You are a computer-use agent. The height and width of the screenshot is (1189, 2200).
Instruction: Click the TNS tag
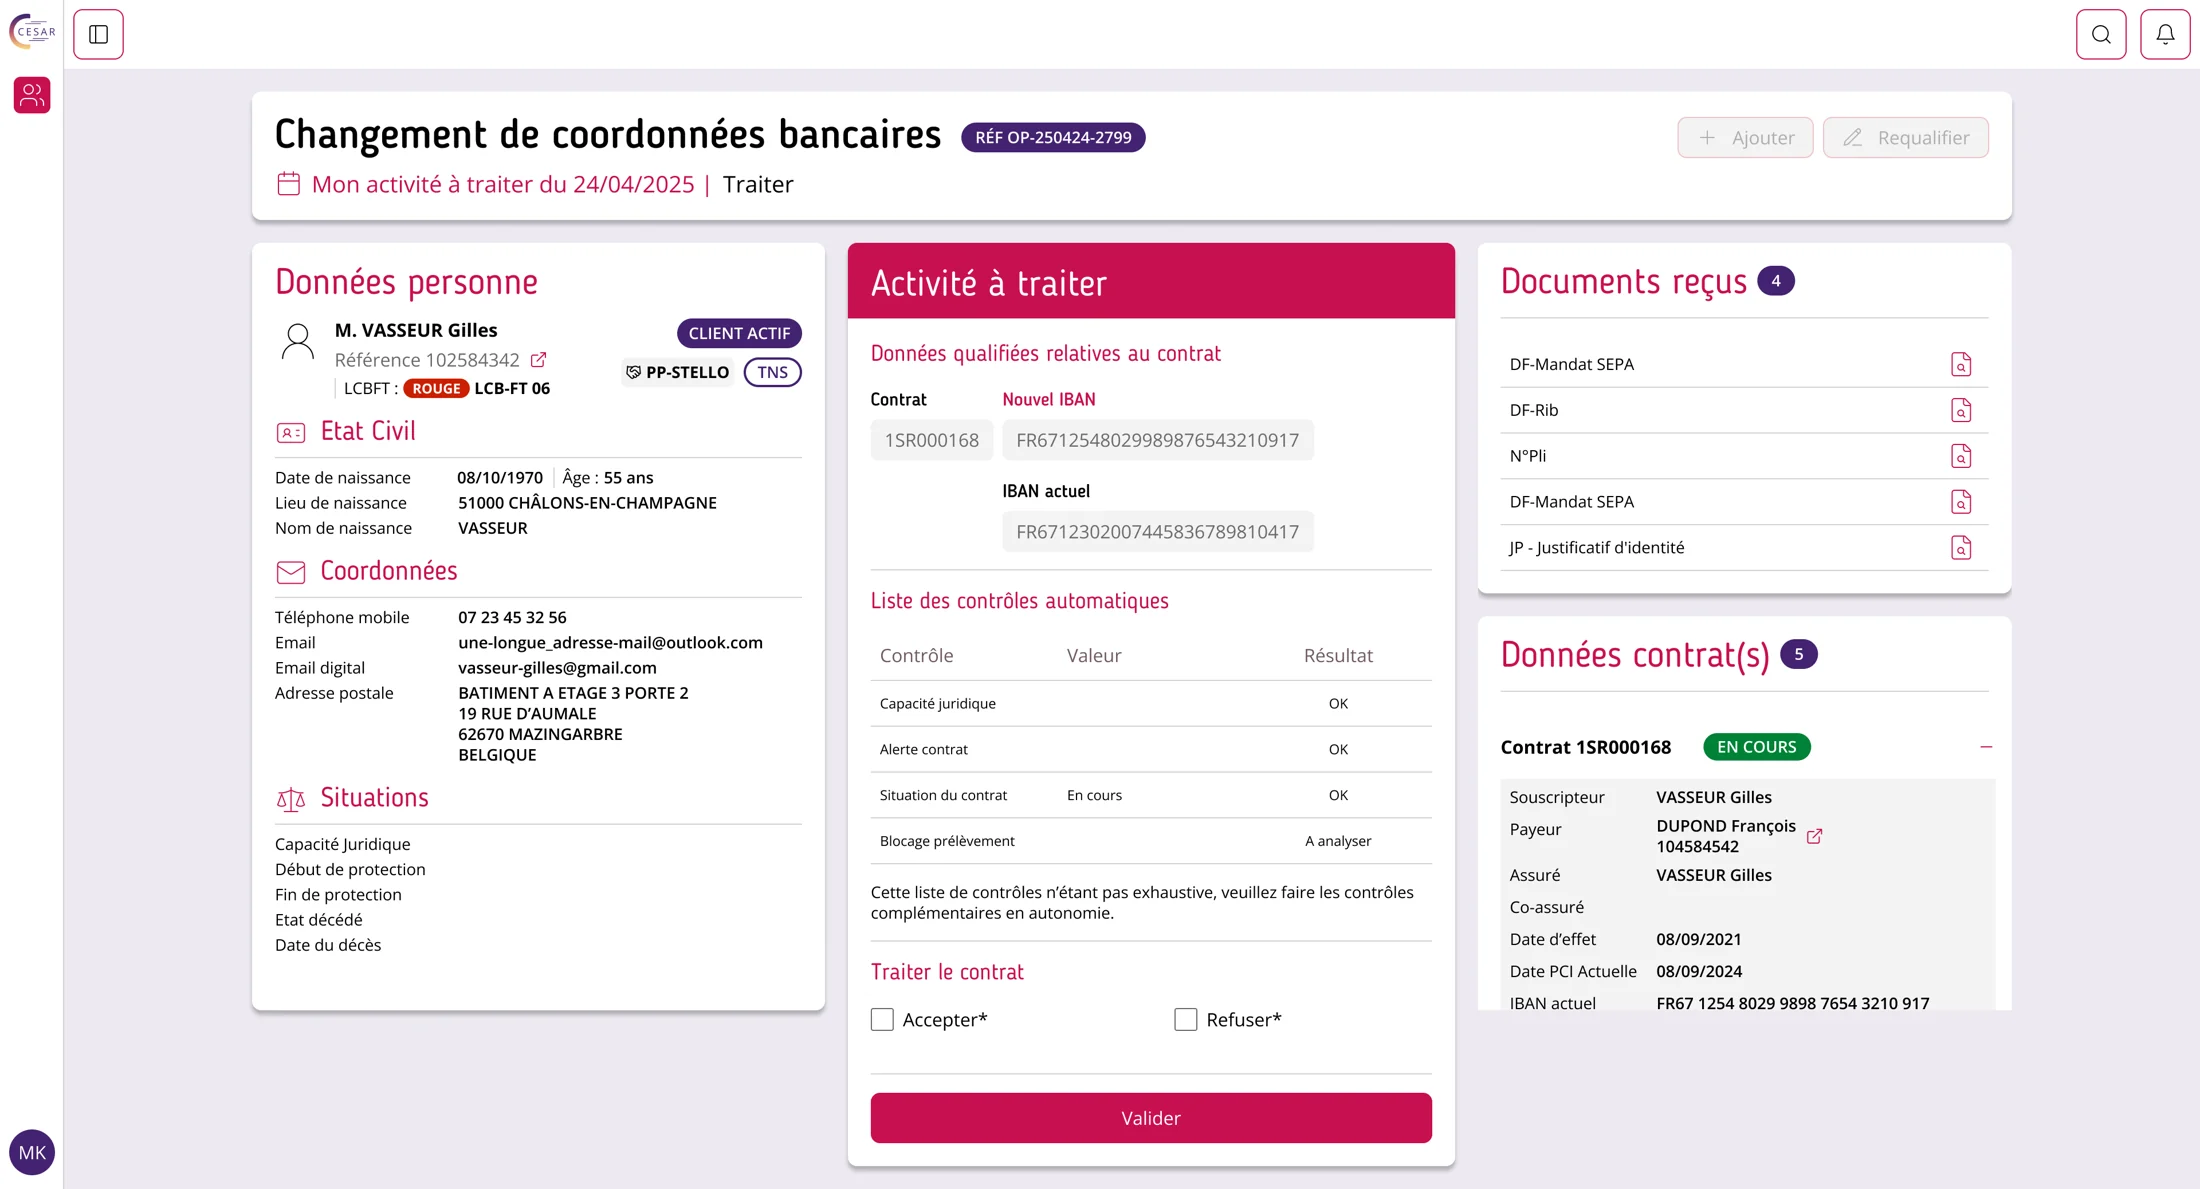[x=772, y=372]
